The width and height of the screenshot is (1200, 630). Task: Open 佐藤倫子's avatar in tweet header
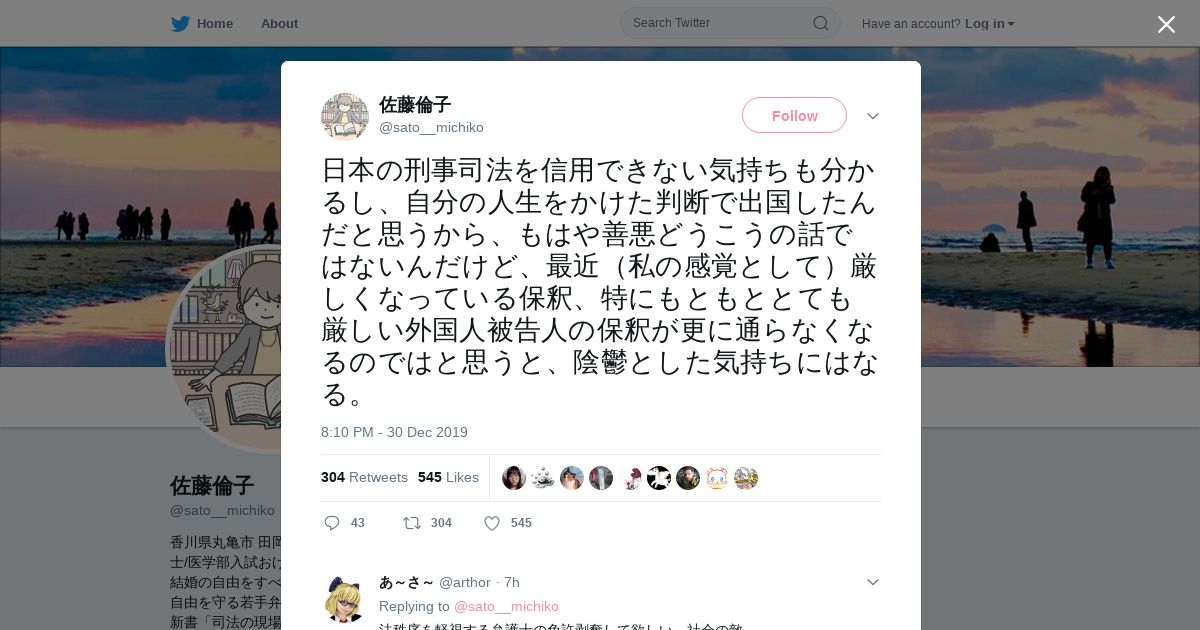tap(345, 117)
